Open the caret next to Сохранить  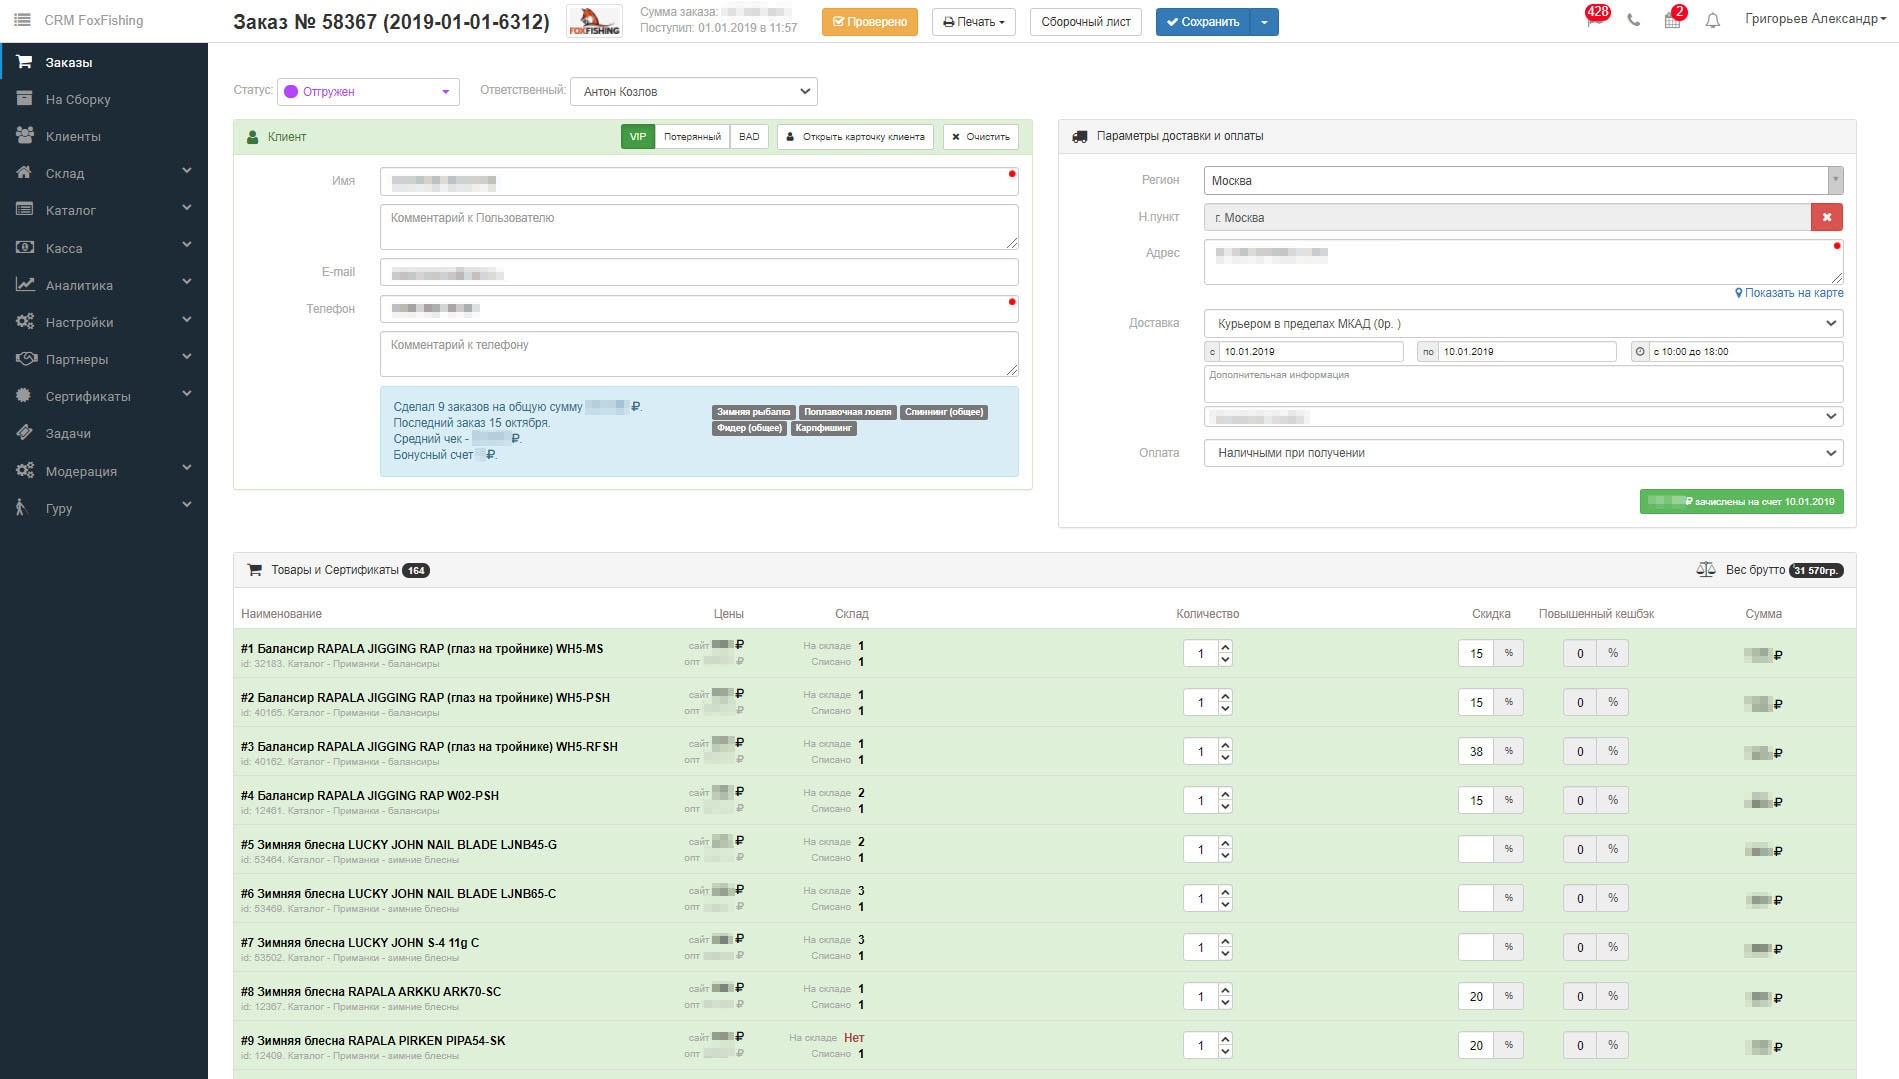coord(1264,22)
